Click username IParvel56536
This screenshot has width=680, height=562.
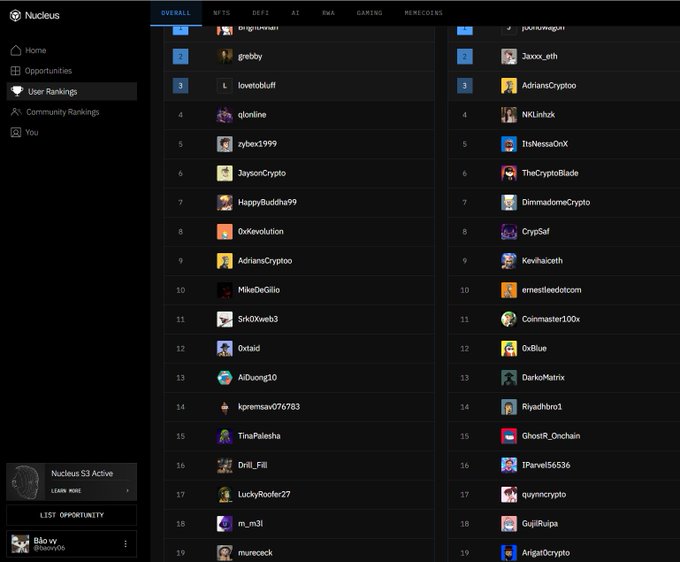point(546,465)
